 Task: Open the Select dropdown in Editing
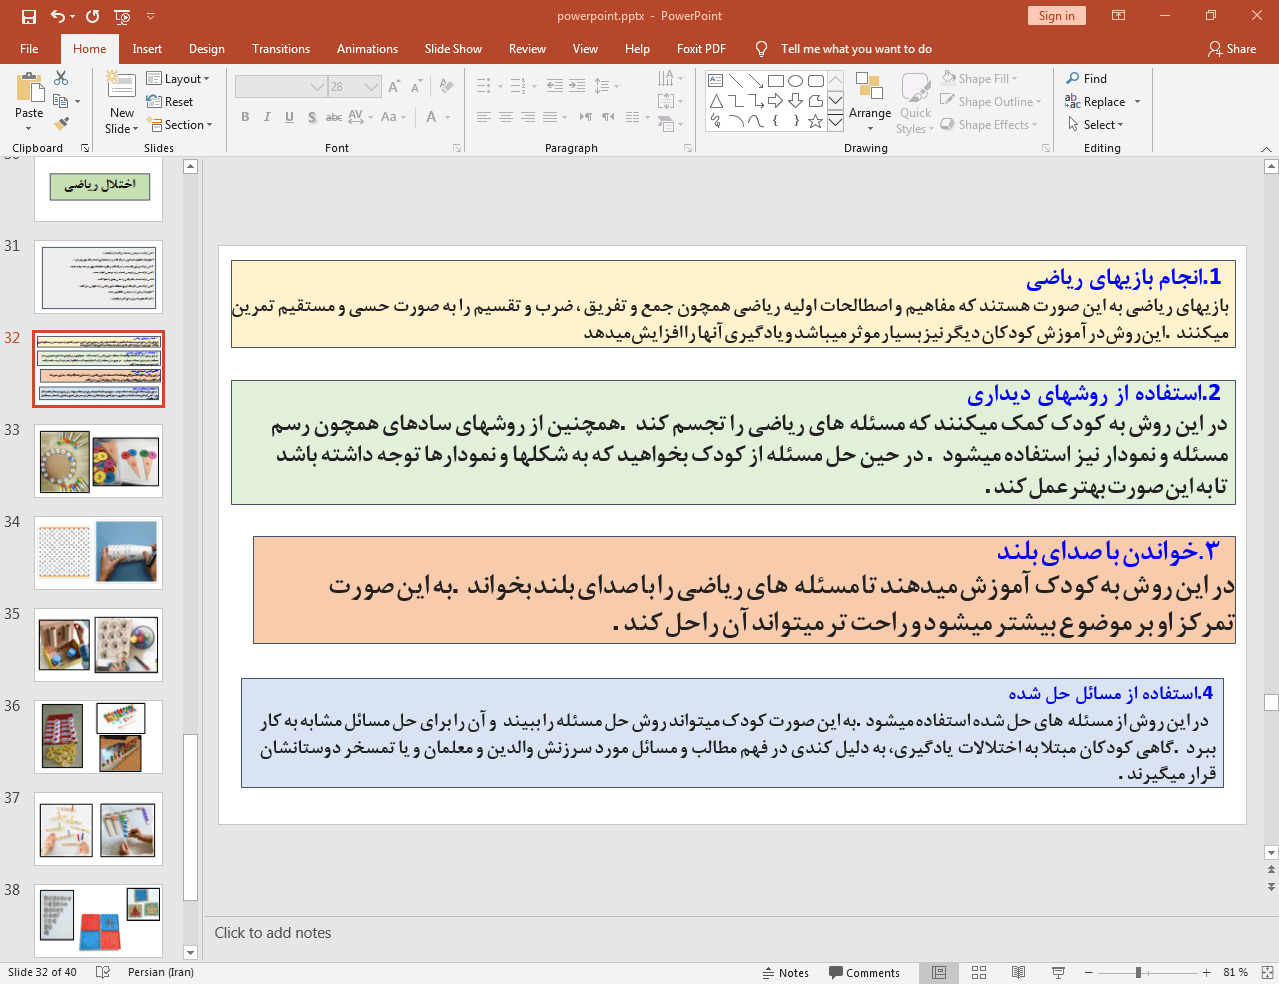coord(1096,125)
